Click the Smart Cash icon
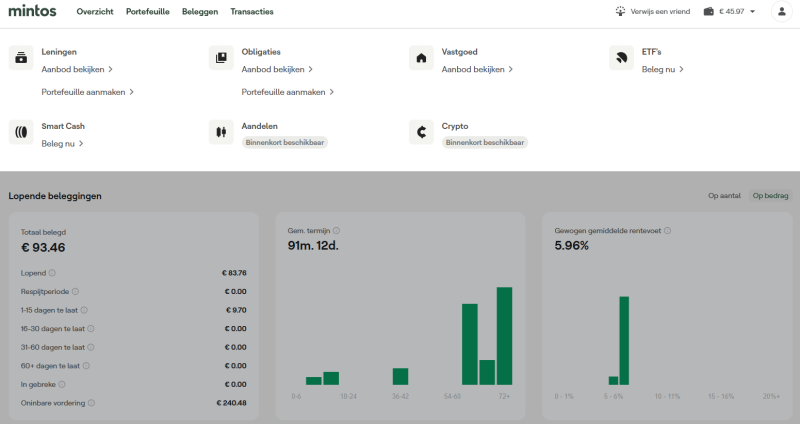Viewport: 800px width, 424px height. pos(21,132)
